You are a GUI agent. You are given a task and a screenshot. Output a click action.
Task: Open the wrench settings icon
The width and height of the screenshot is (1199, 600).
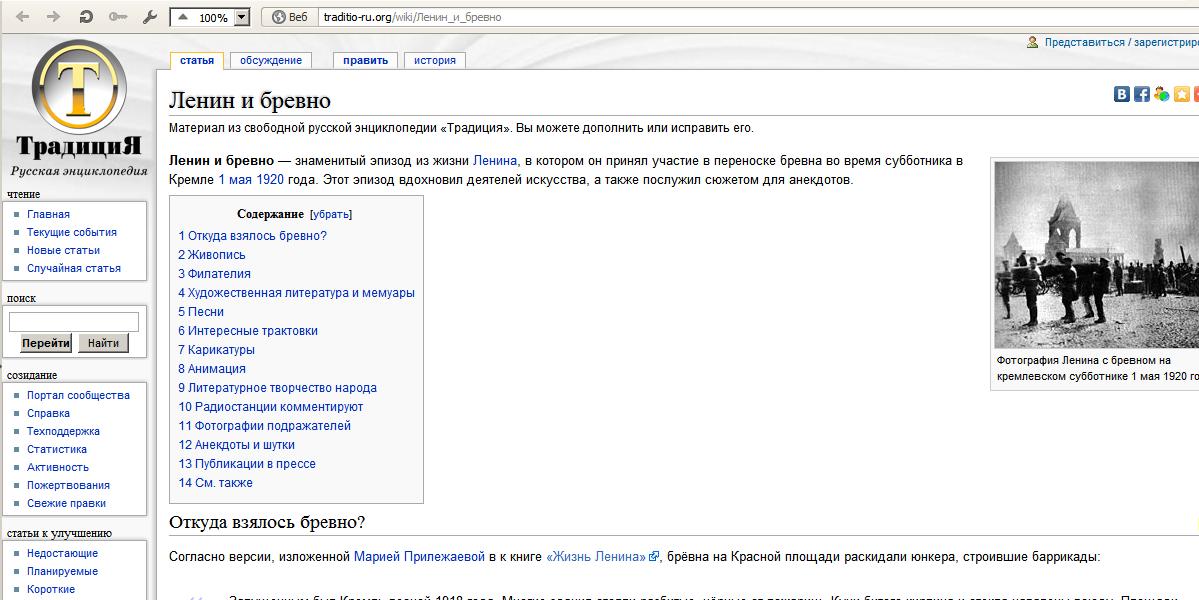150,17
